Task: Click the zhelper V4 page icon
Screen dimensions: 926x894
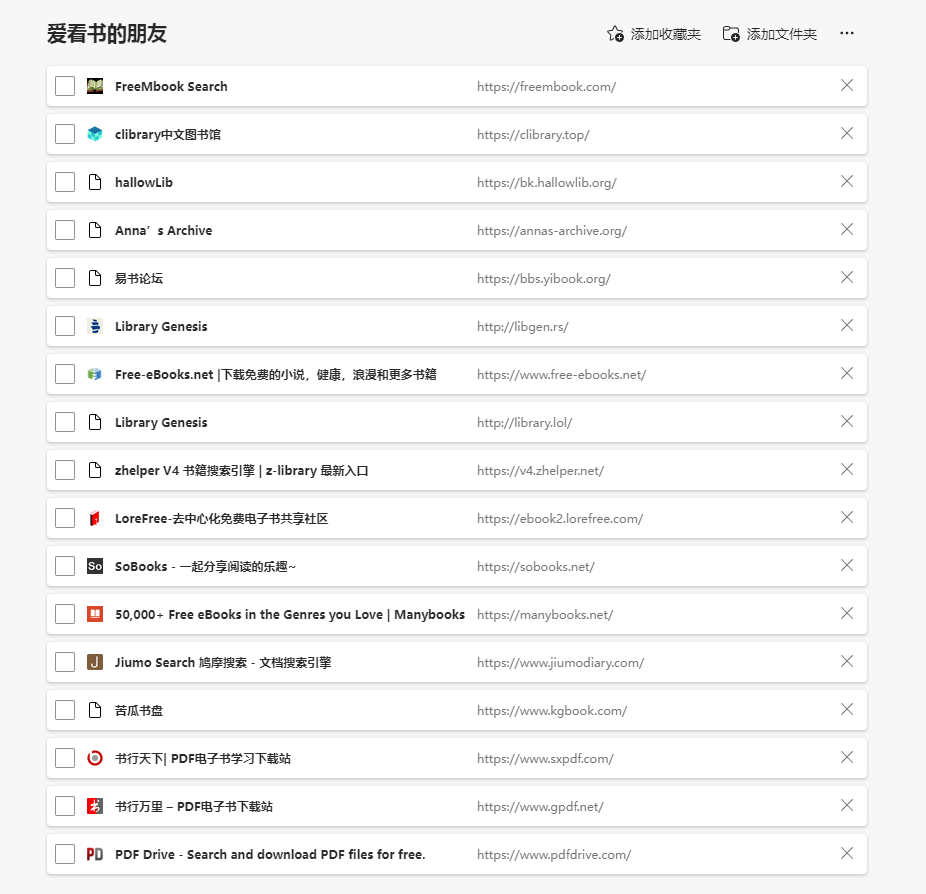Action: click(95, 470)
